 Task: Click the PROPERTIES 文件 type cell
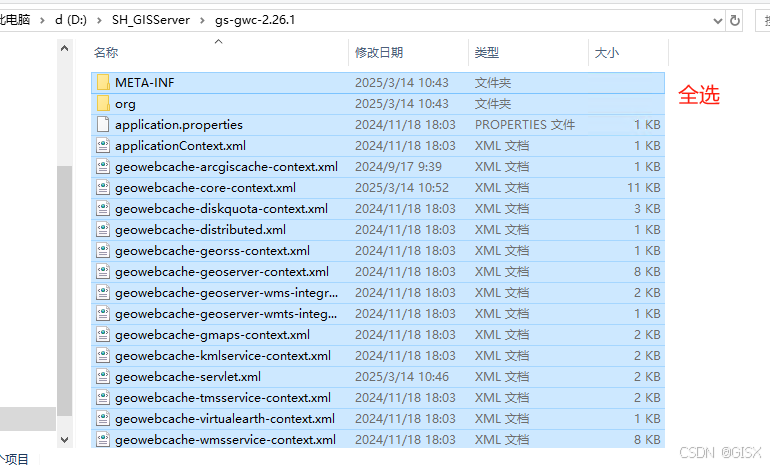[524, 125]
